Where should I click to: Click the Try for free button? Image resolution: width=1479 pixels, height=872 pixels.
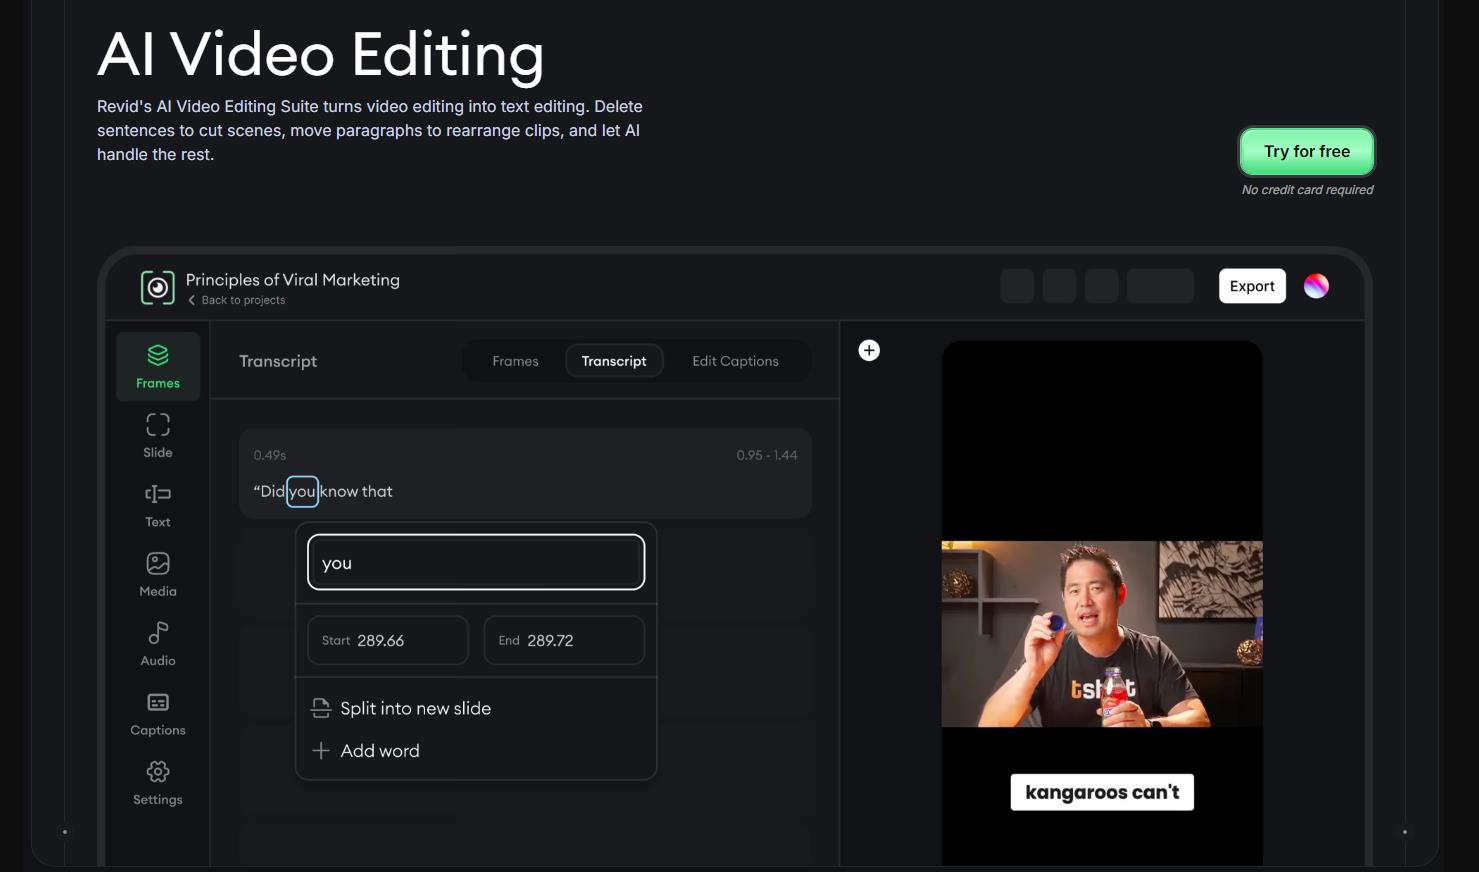pos(1307,152)
